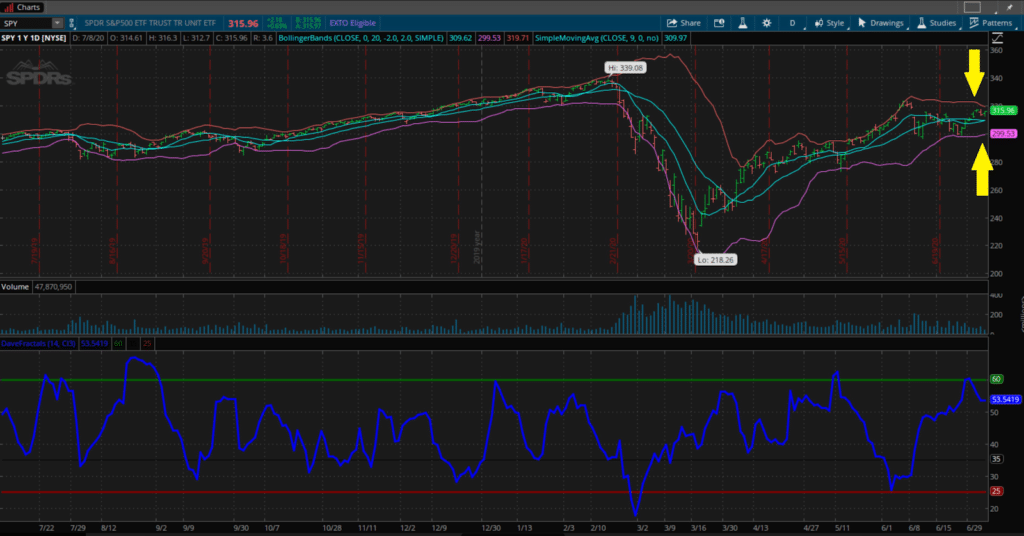Click the Charts bar-graph icon
This screenshot has height=536, width=1024.
[9, 7]
